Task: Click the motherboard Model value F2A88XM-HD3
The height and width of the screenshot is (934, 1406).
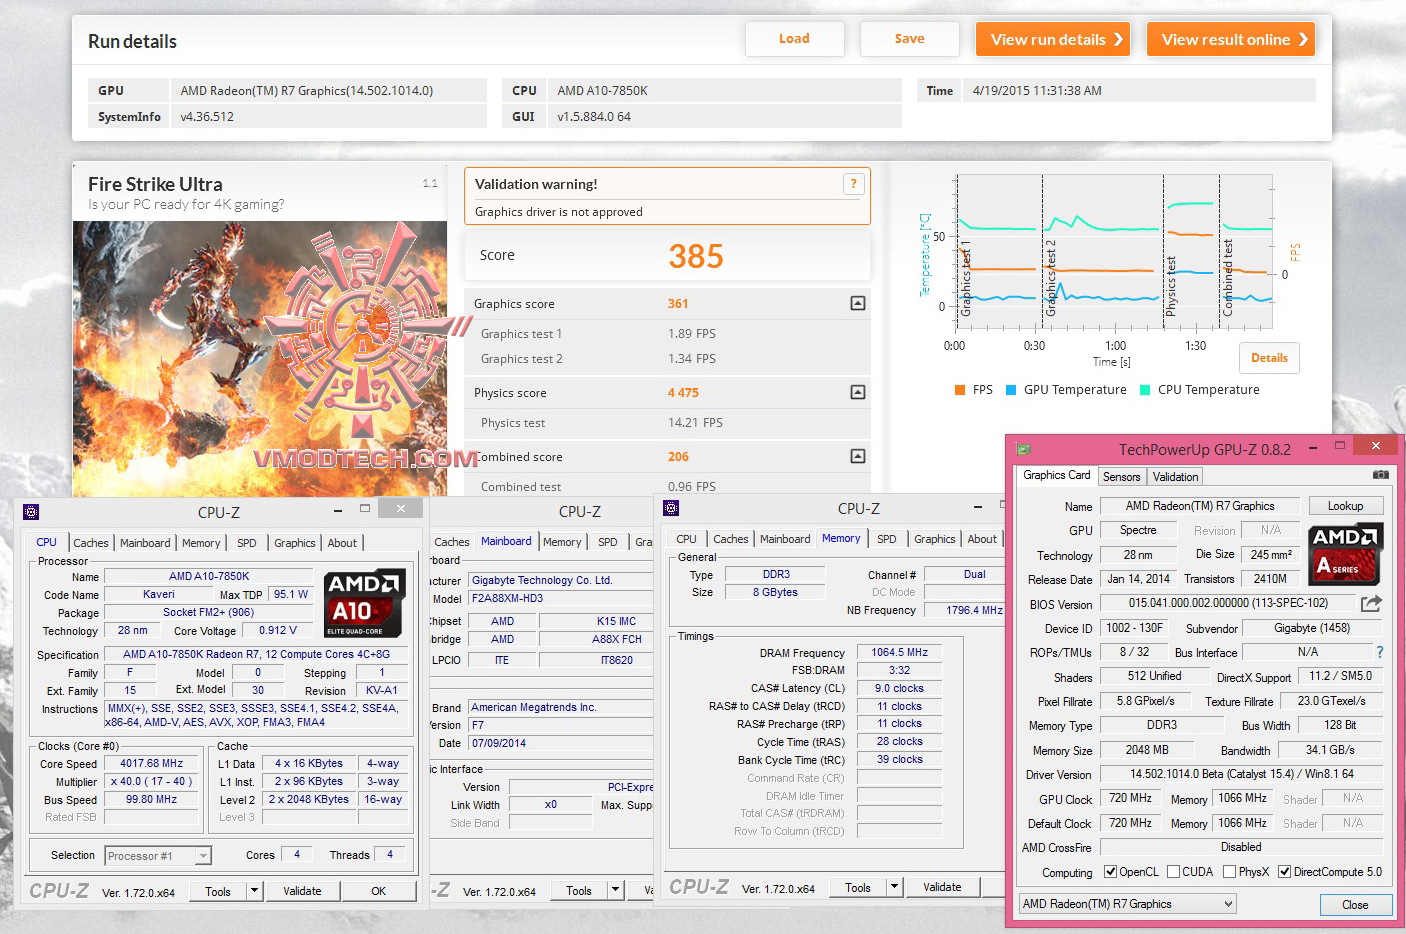Action: (x=507, y=598)
